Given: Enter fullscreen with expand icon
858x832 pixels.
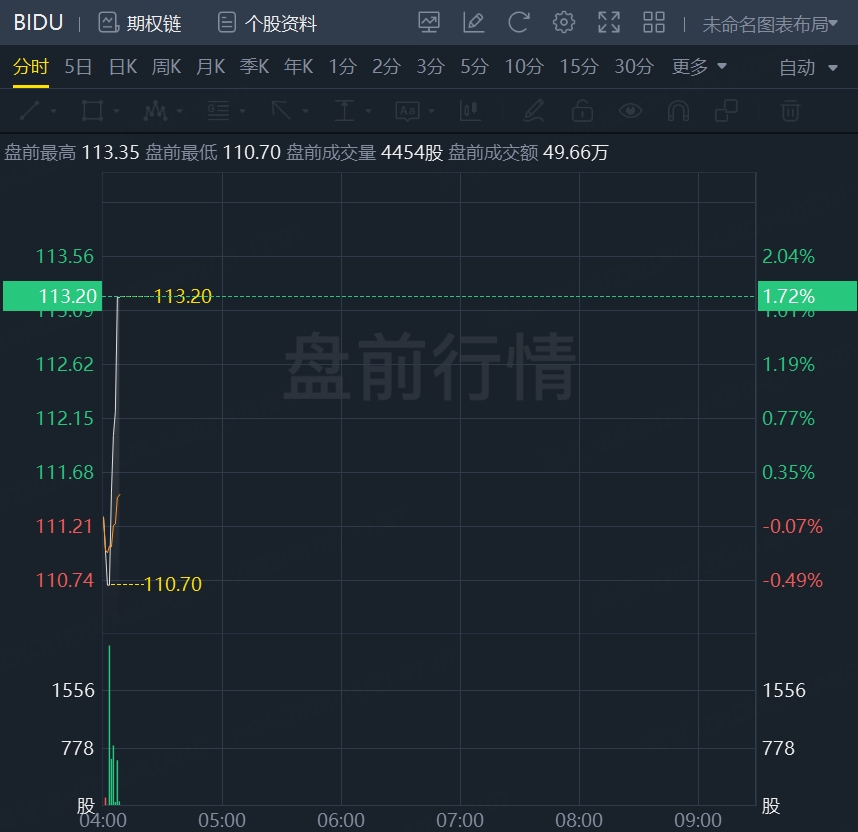Looking at the screenshot, I should point(608,22).
